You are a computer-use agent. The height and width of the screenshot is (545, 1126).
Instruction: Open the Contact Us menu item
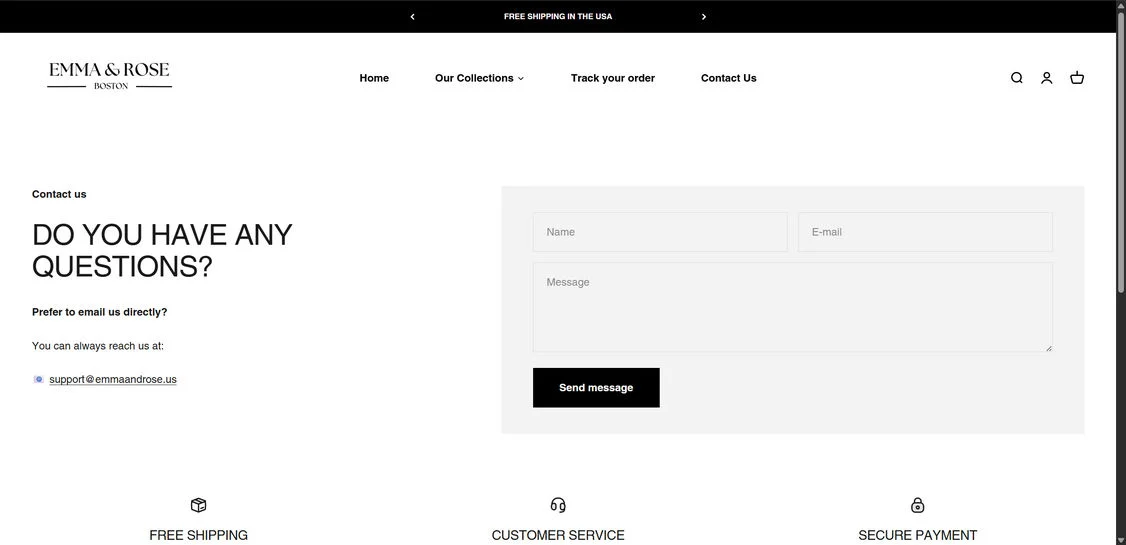(x=728, y=78)
